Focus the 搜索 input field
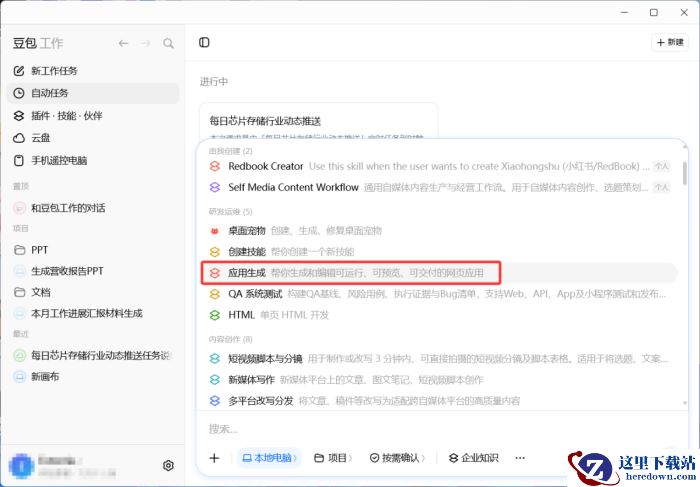This screenshot has height=487, width=700. tap(439, 429)
